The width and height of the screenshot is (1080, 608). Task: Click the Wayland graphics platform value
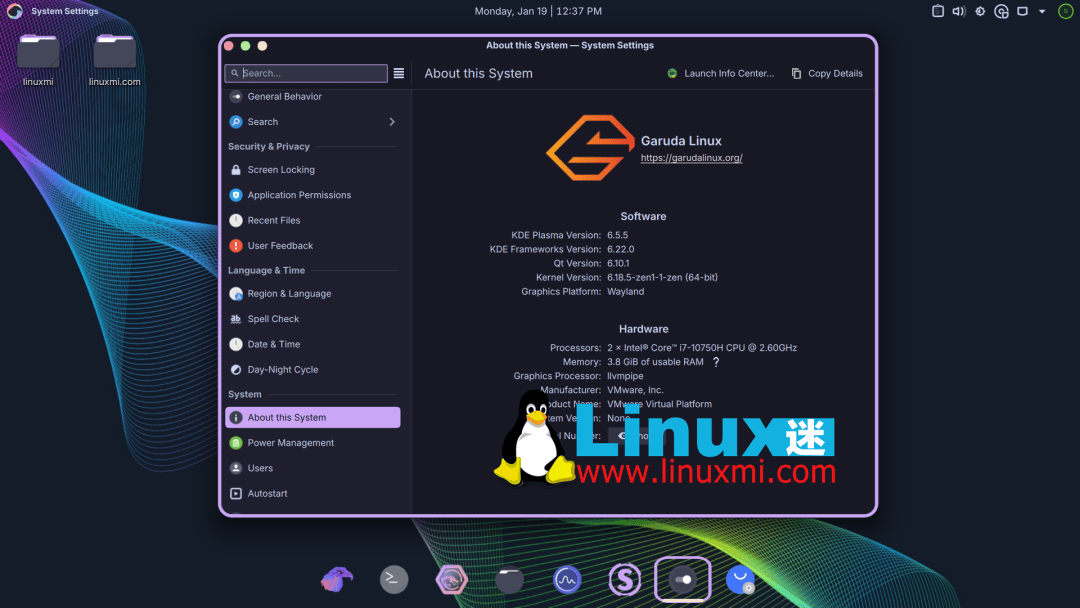coord(625,291)
